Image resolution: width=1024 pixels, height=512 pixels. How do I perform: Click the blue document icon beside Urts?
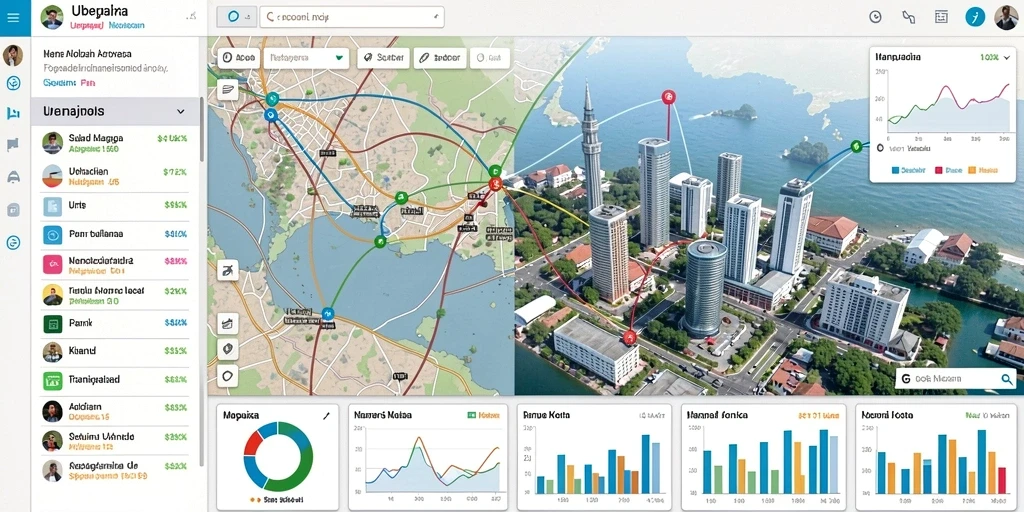coord(52,206)
